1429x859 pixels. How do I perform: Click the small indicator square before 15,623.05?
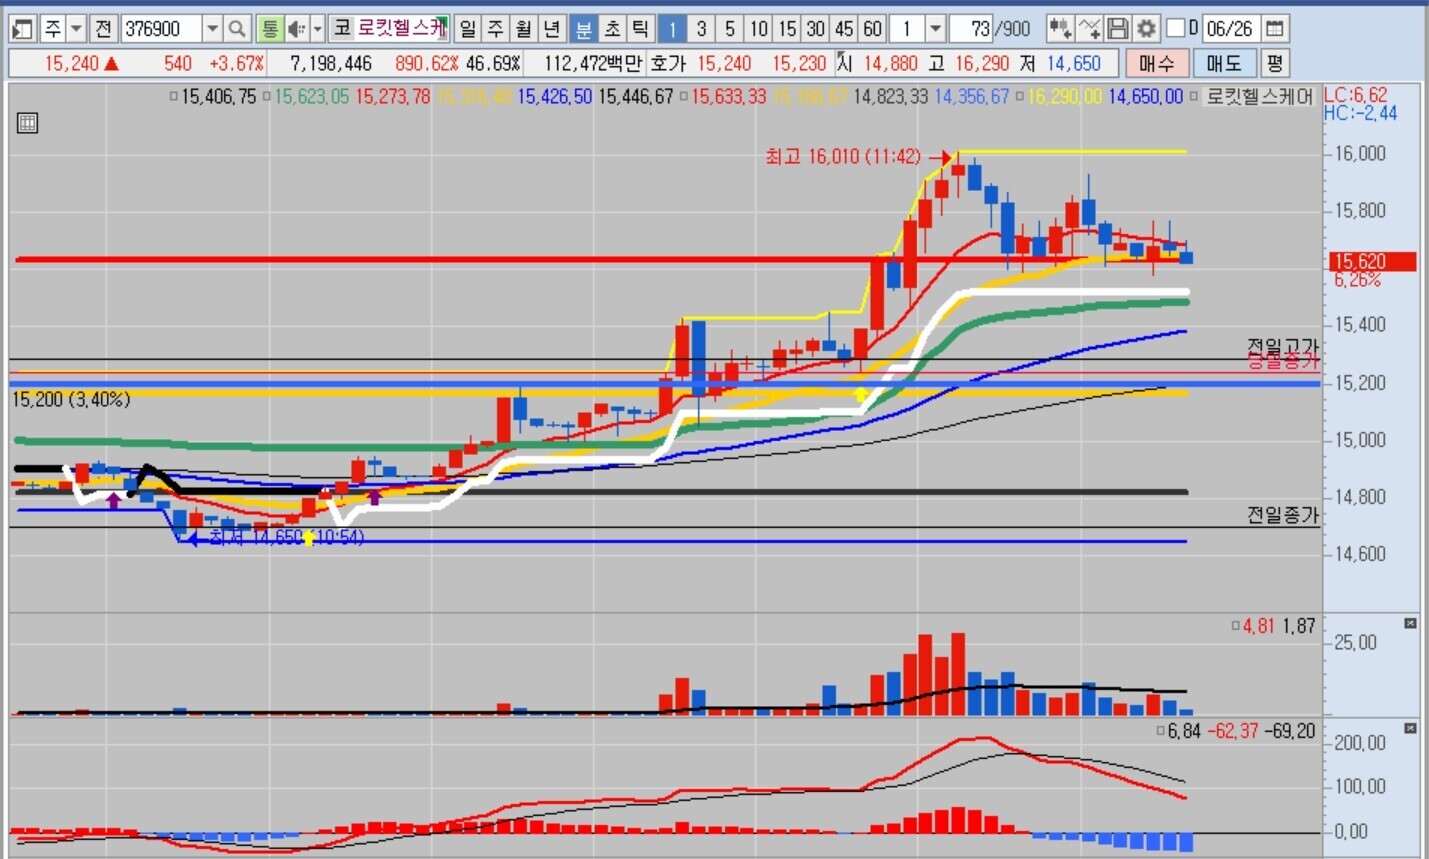(x=267, y=97)
